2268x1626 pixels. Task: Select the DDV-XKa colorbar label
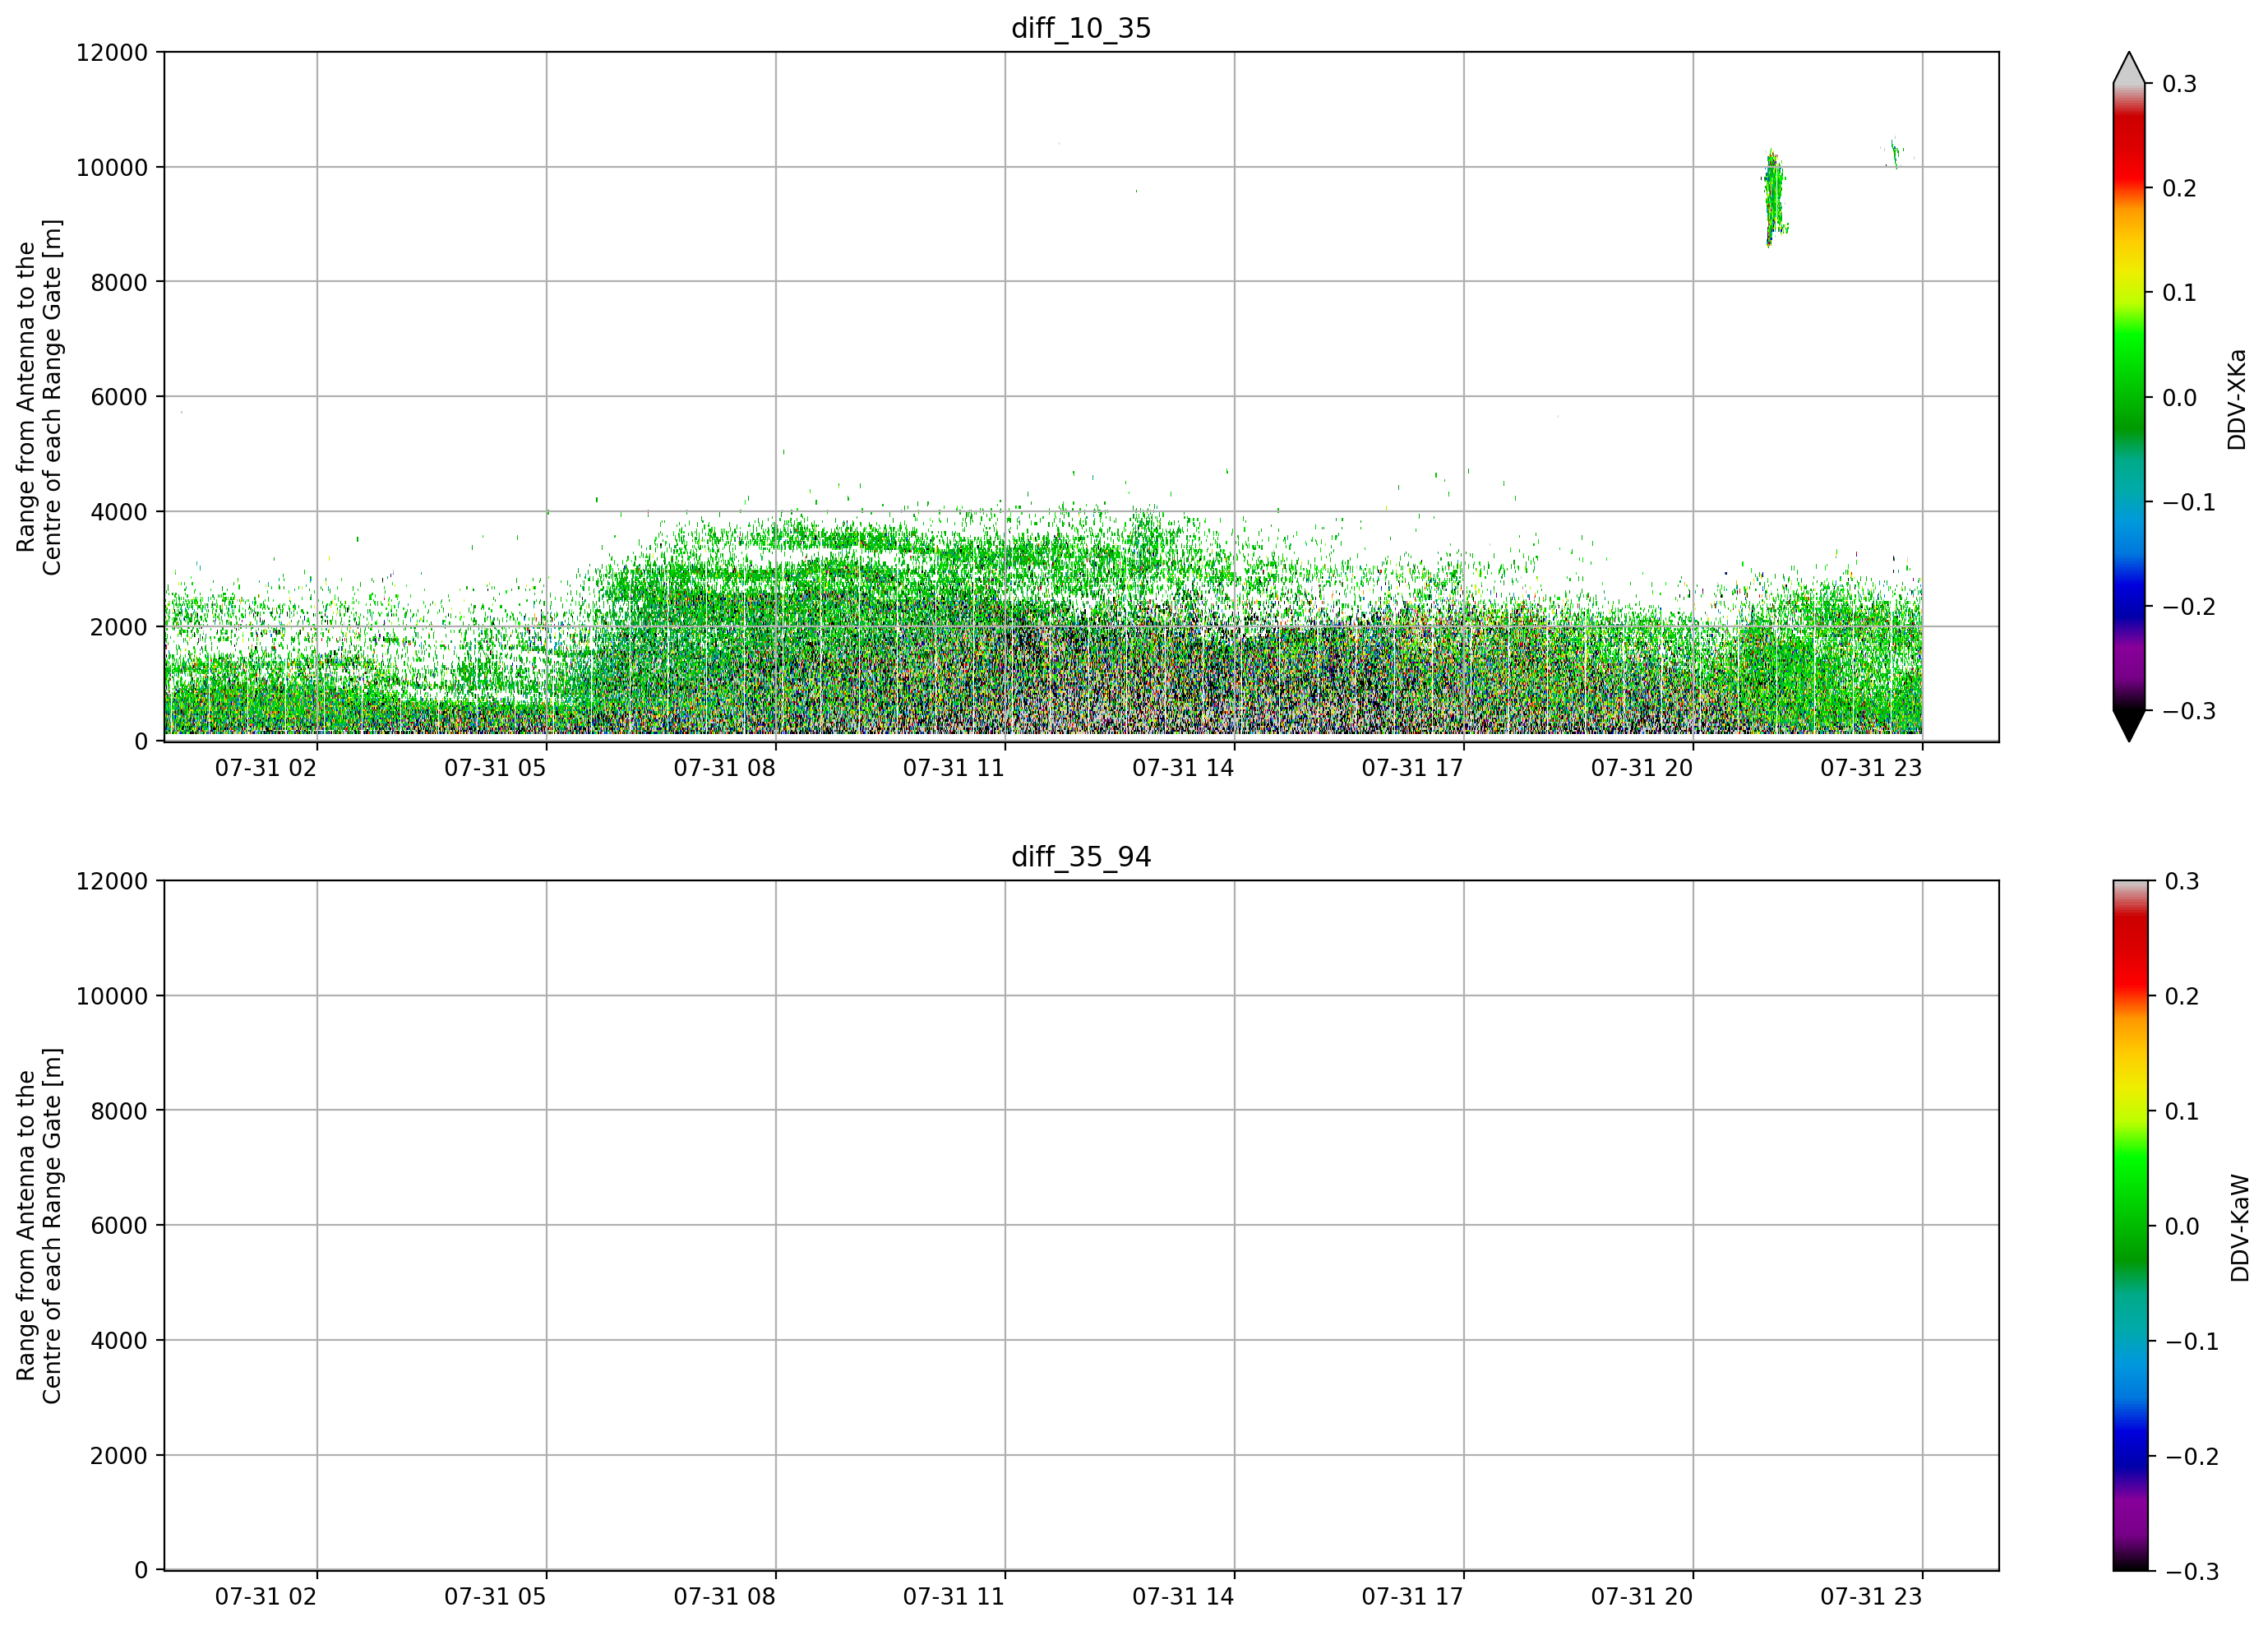pos(2237,399)
